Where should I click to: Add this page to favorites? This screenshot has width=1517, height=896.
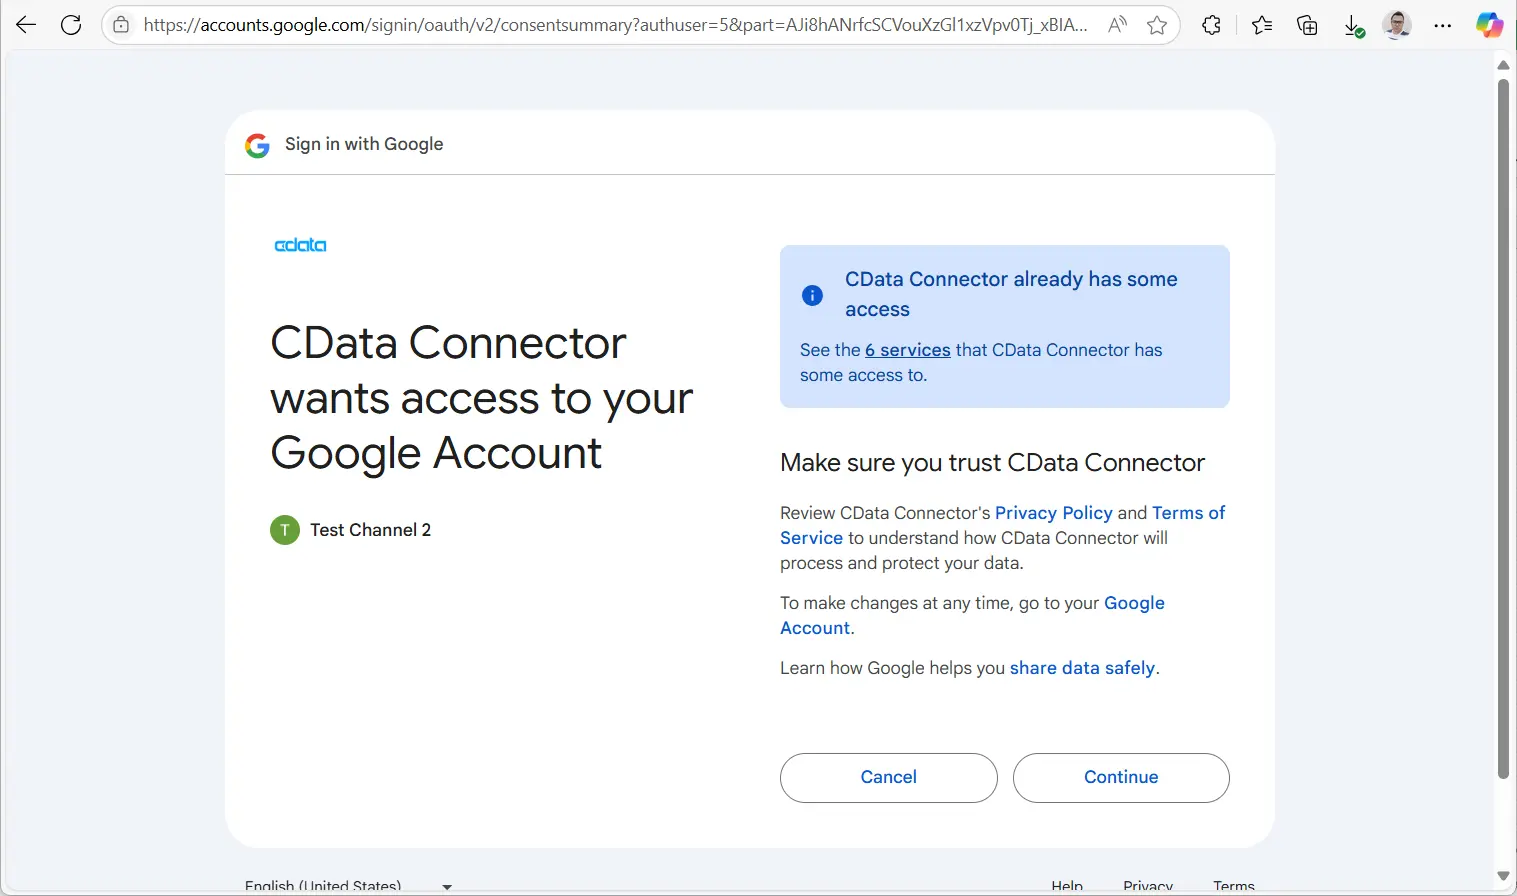(x=1157, y=25)
